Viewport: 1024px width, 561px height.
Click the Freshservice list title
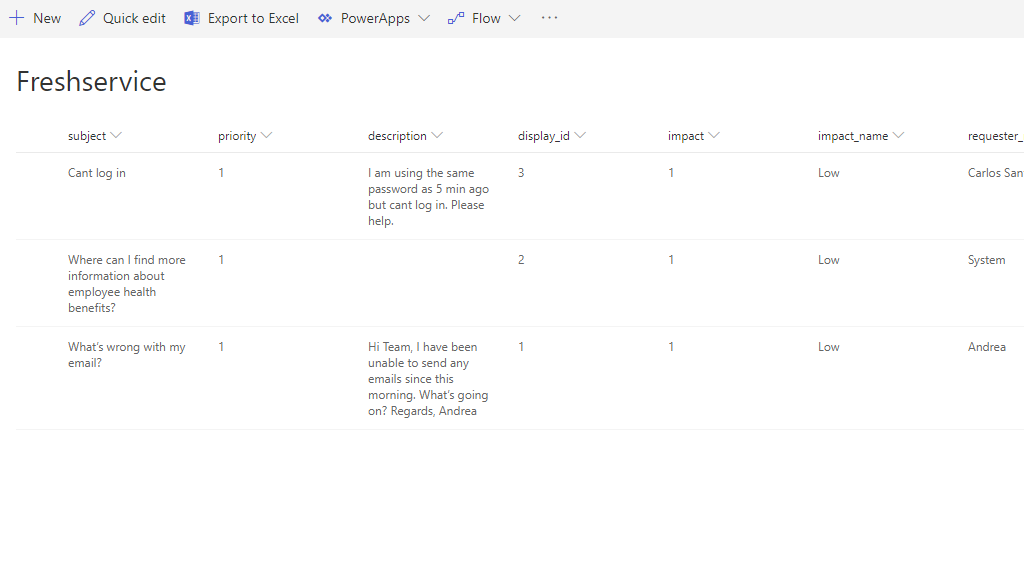click(x=91, y=82)
